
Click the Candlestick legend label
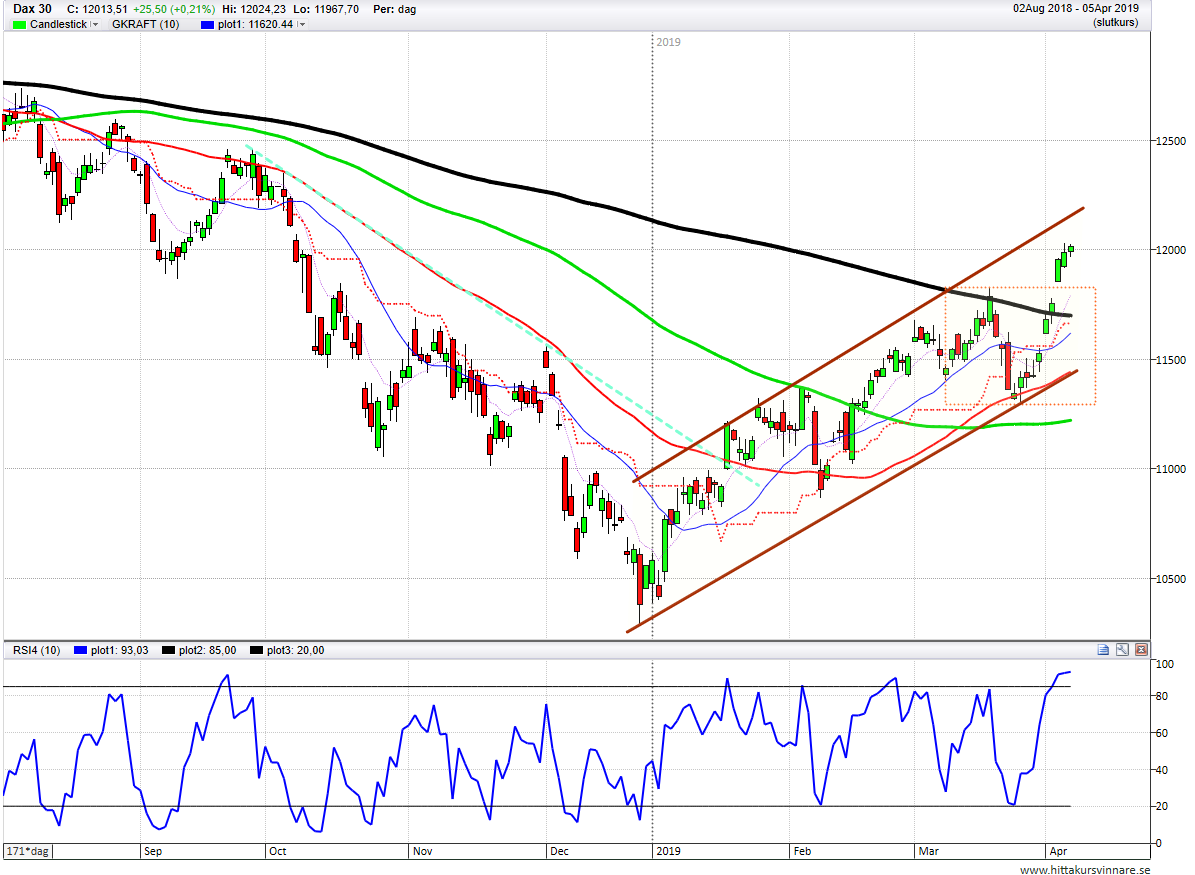click(x=59, y=24)
